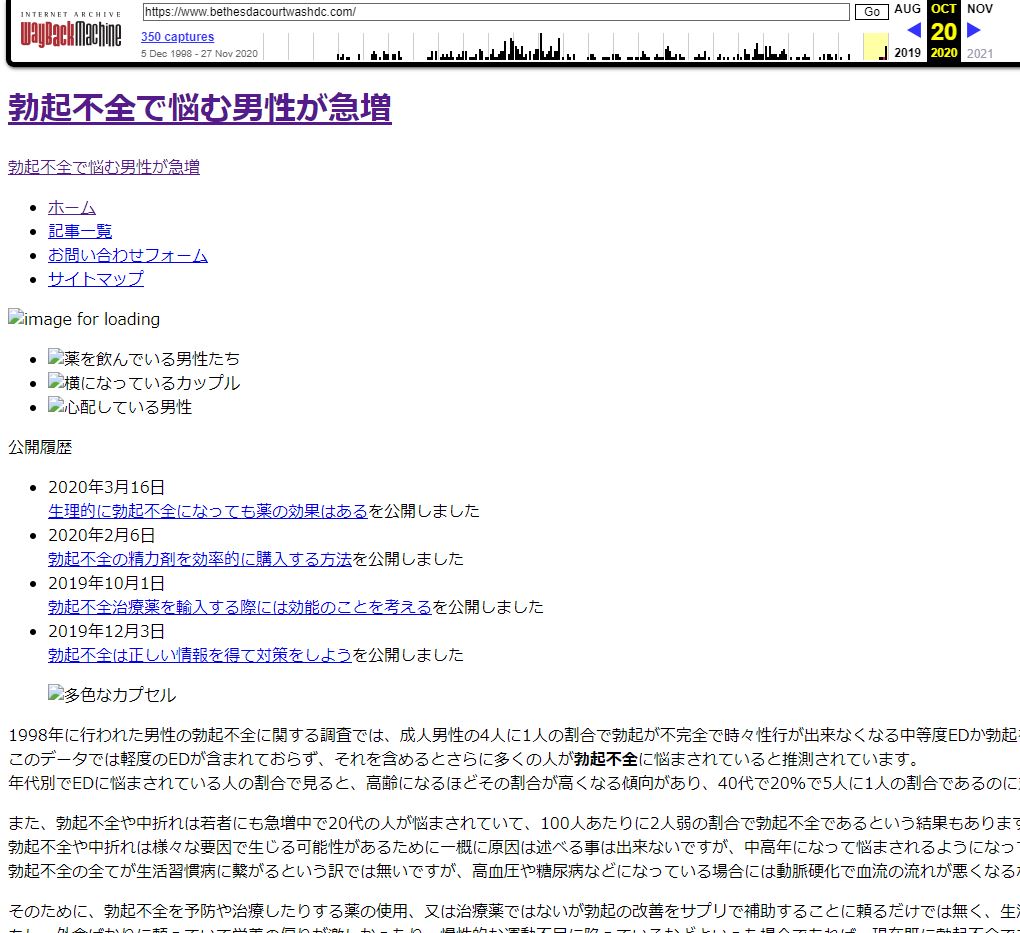1020x933 pixels.
Task: Open the サイトマップ menu link
Action: click(96, 279)
